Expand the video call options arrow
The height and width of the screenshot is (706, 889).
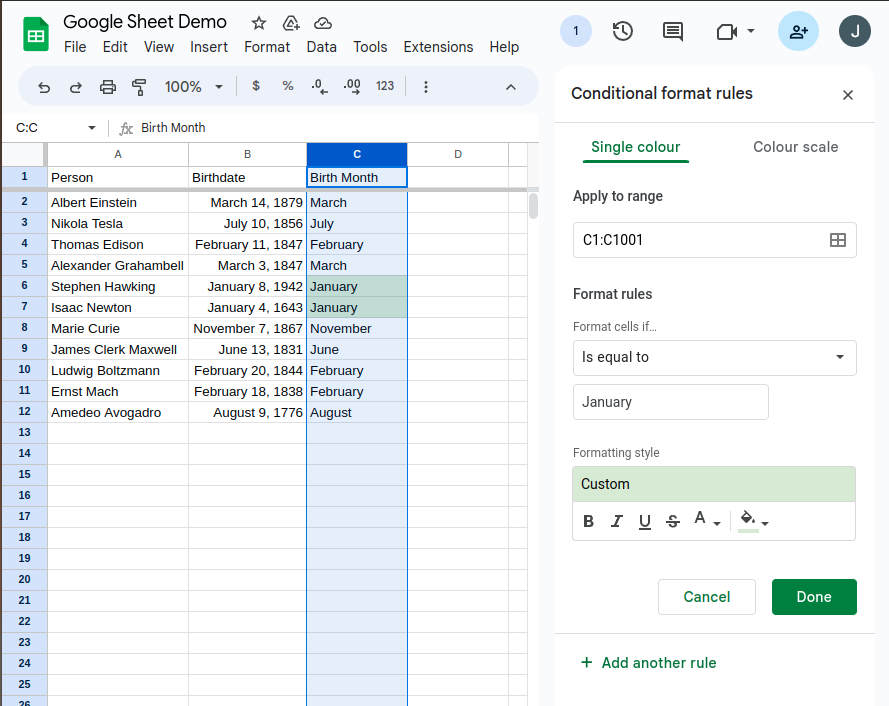pos(751,31)
